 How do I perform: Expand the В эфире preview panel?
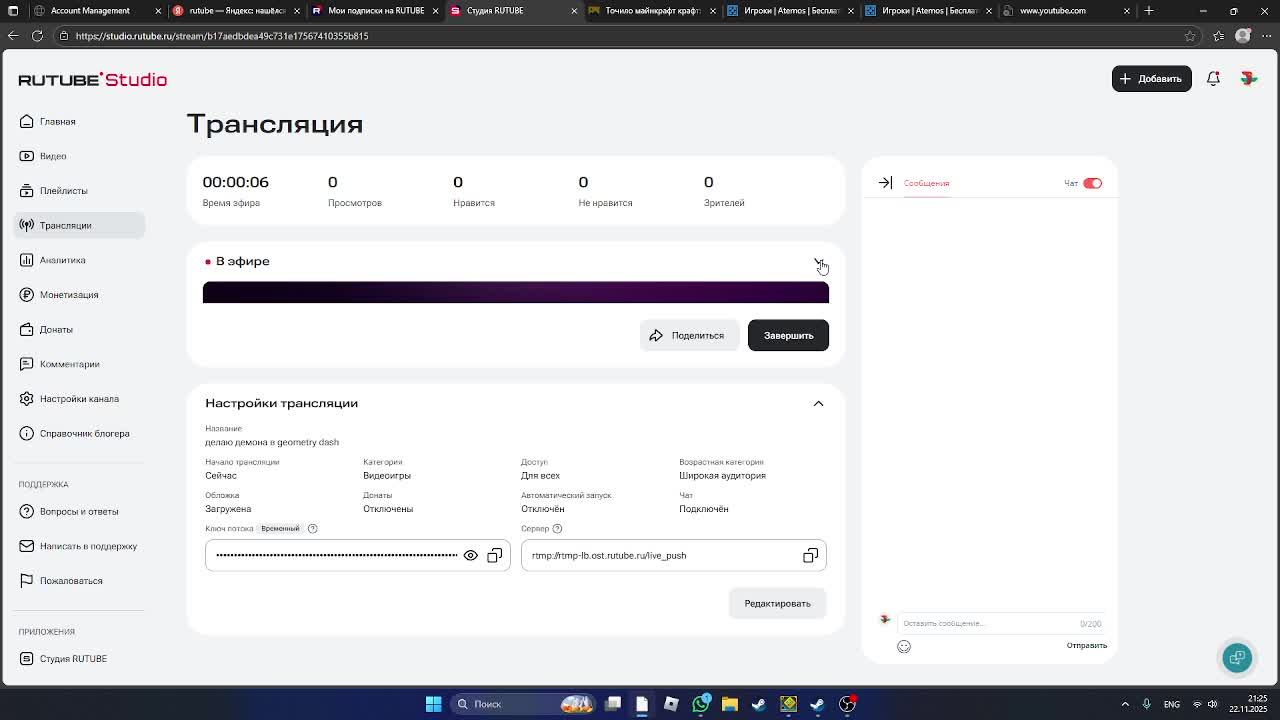(x=818, y=261)
